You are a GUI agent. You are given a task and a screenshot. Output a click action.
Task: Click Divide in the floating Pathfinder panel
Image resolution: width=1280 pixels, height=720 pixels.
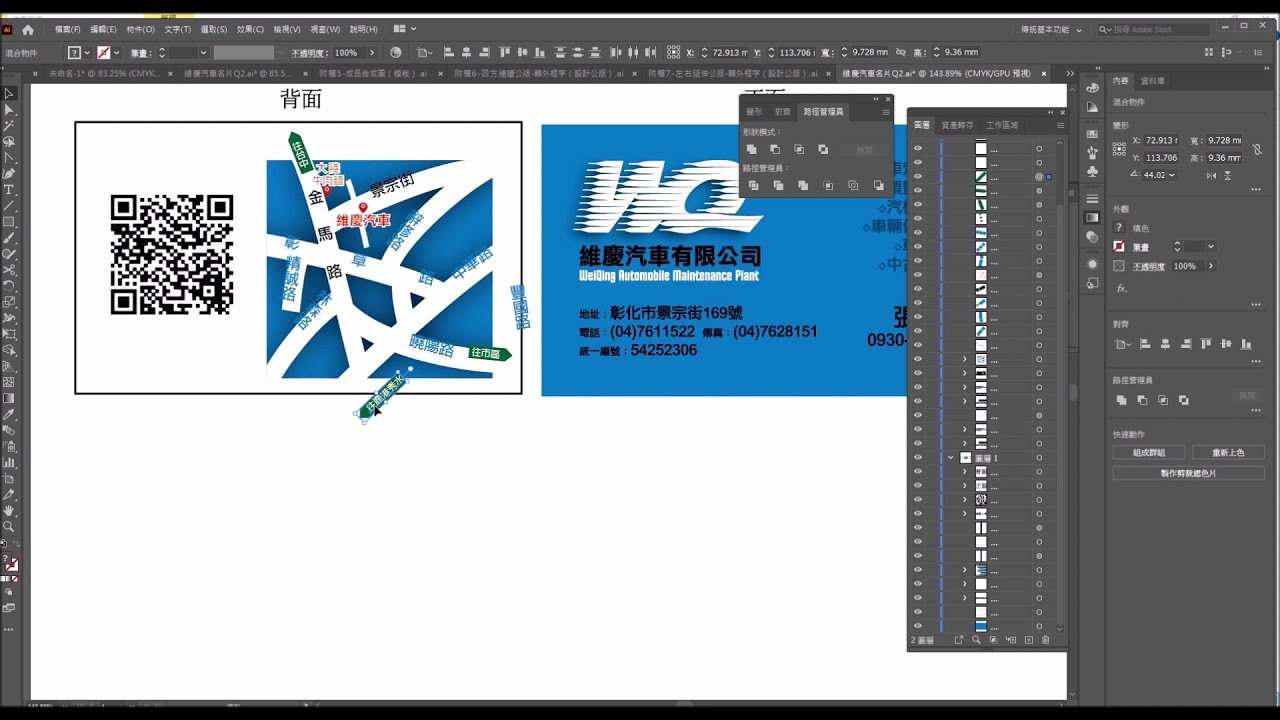coord(753,186)
